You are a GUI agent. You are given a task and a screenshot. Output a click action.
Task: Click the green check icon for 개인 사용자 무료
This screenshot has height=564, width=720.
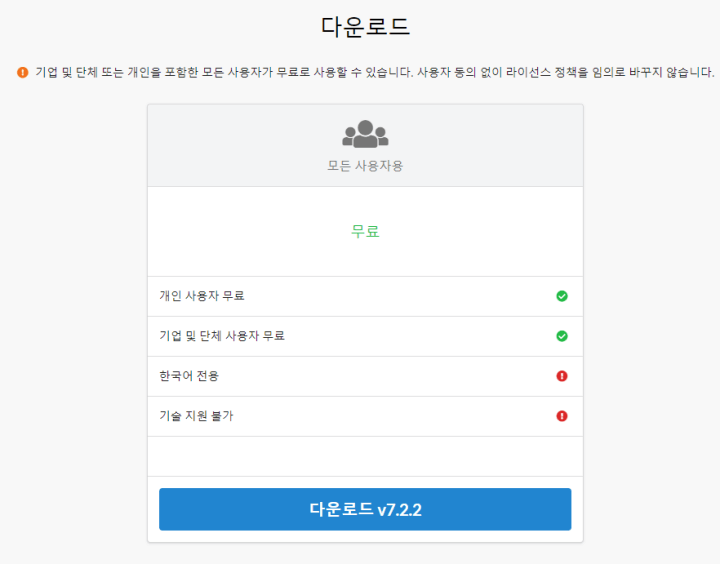coord(562,296)
